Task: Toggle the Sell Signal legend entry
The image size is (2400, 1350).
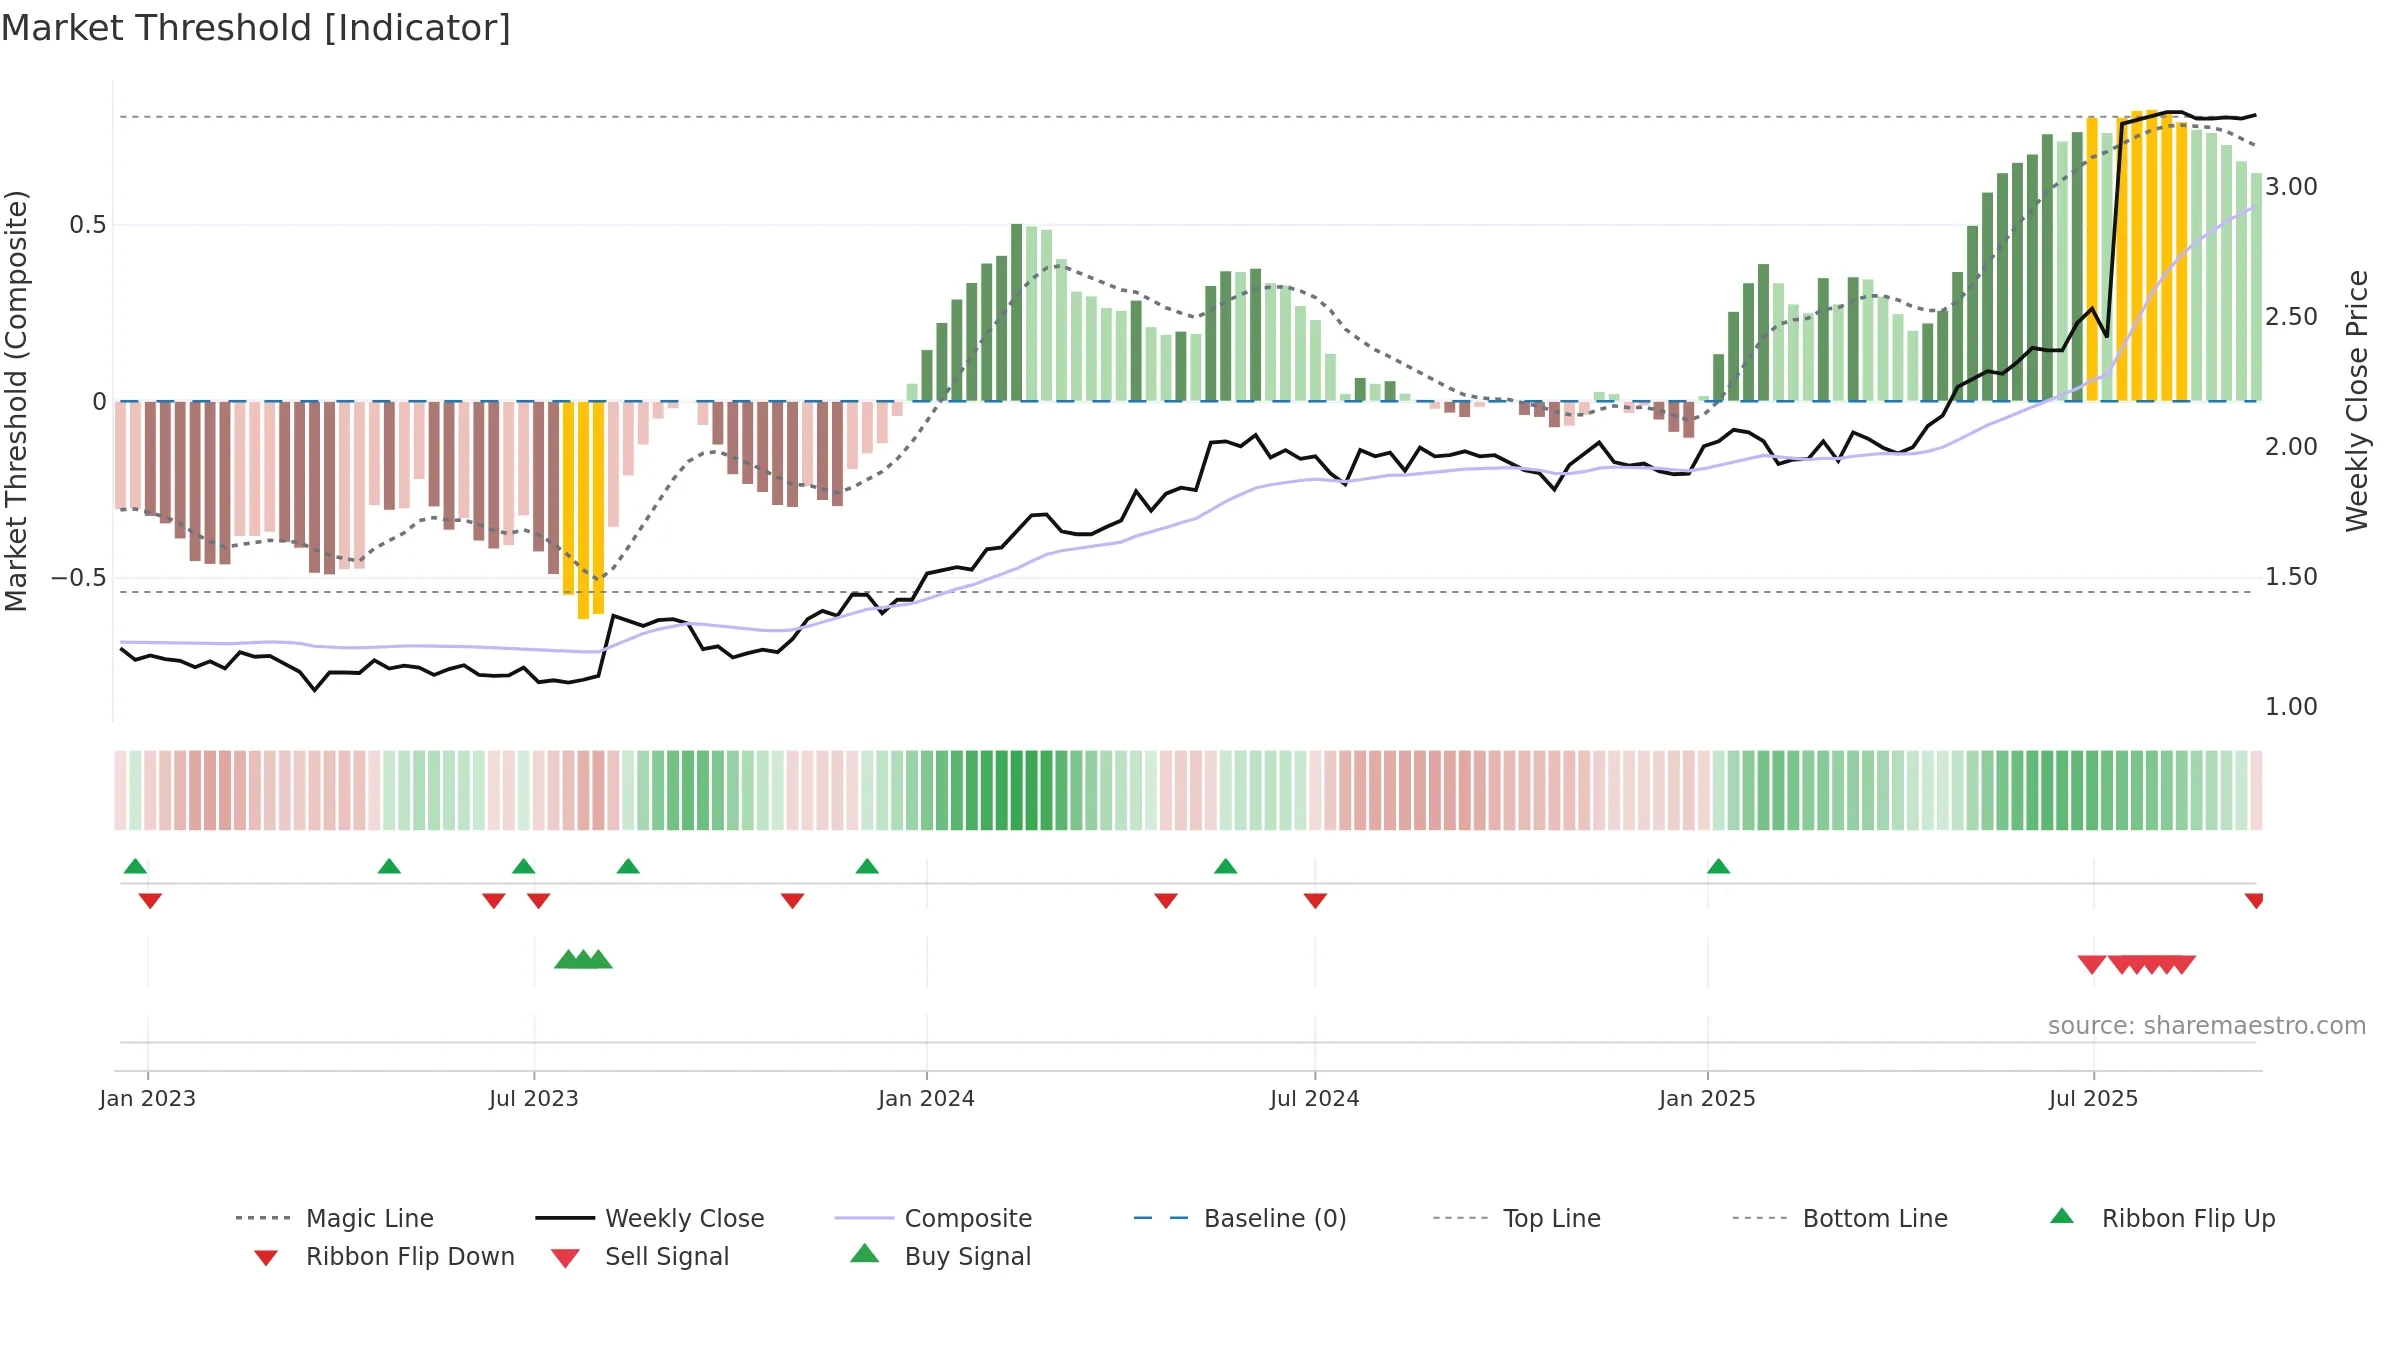Action: click(640, 1256)
